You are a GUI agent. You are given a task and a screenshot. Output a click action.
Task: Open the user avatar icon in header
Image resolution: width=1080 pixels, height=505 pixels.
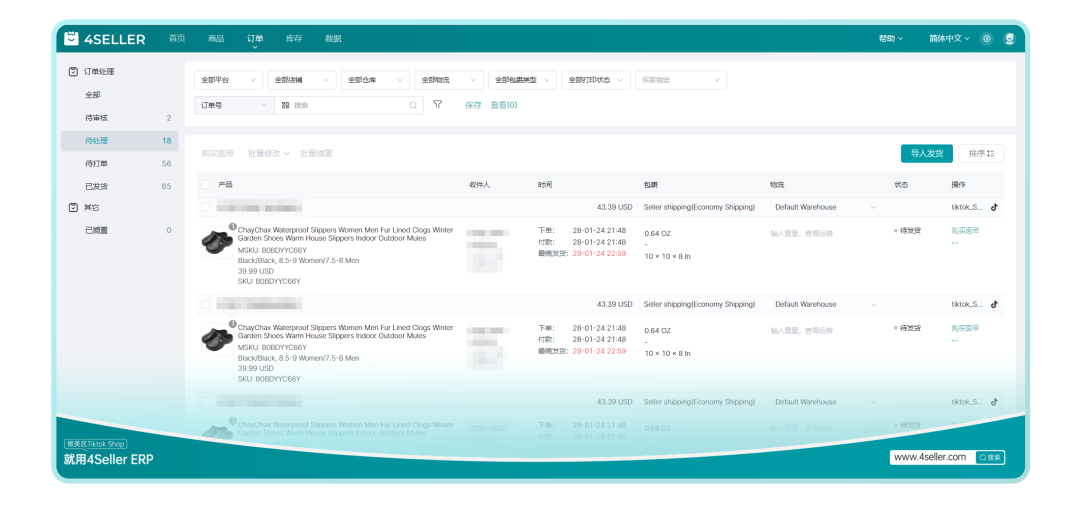point(1010,39)
